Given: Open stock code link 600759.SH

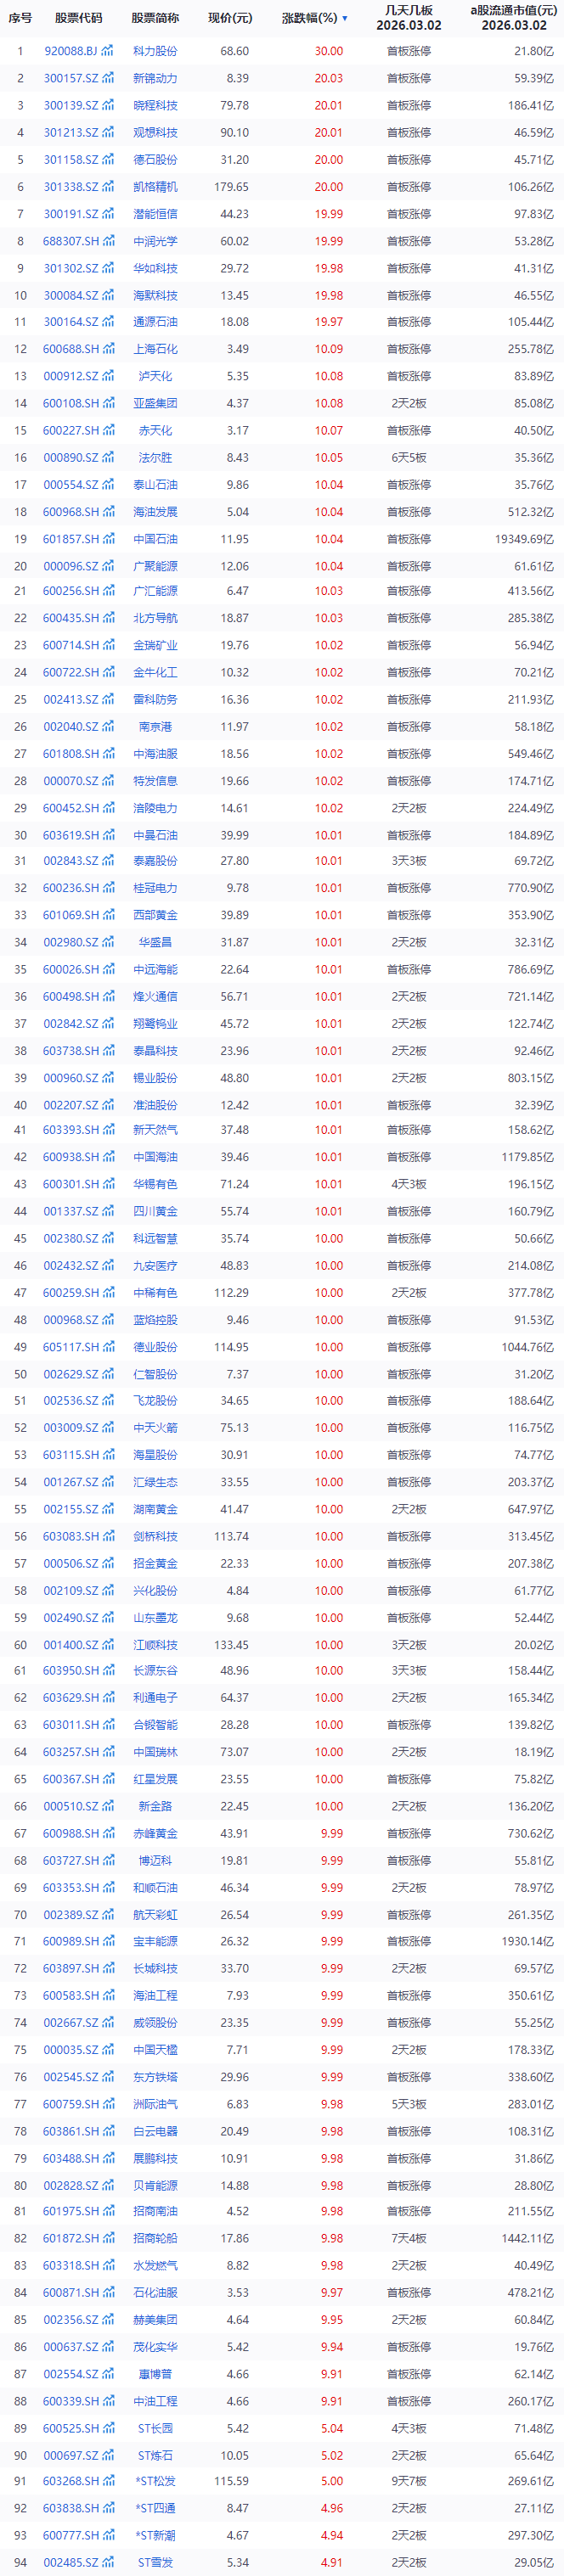Looking at the screenshot, I should pyautogui.click(x=71, y=2104).
